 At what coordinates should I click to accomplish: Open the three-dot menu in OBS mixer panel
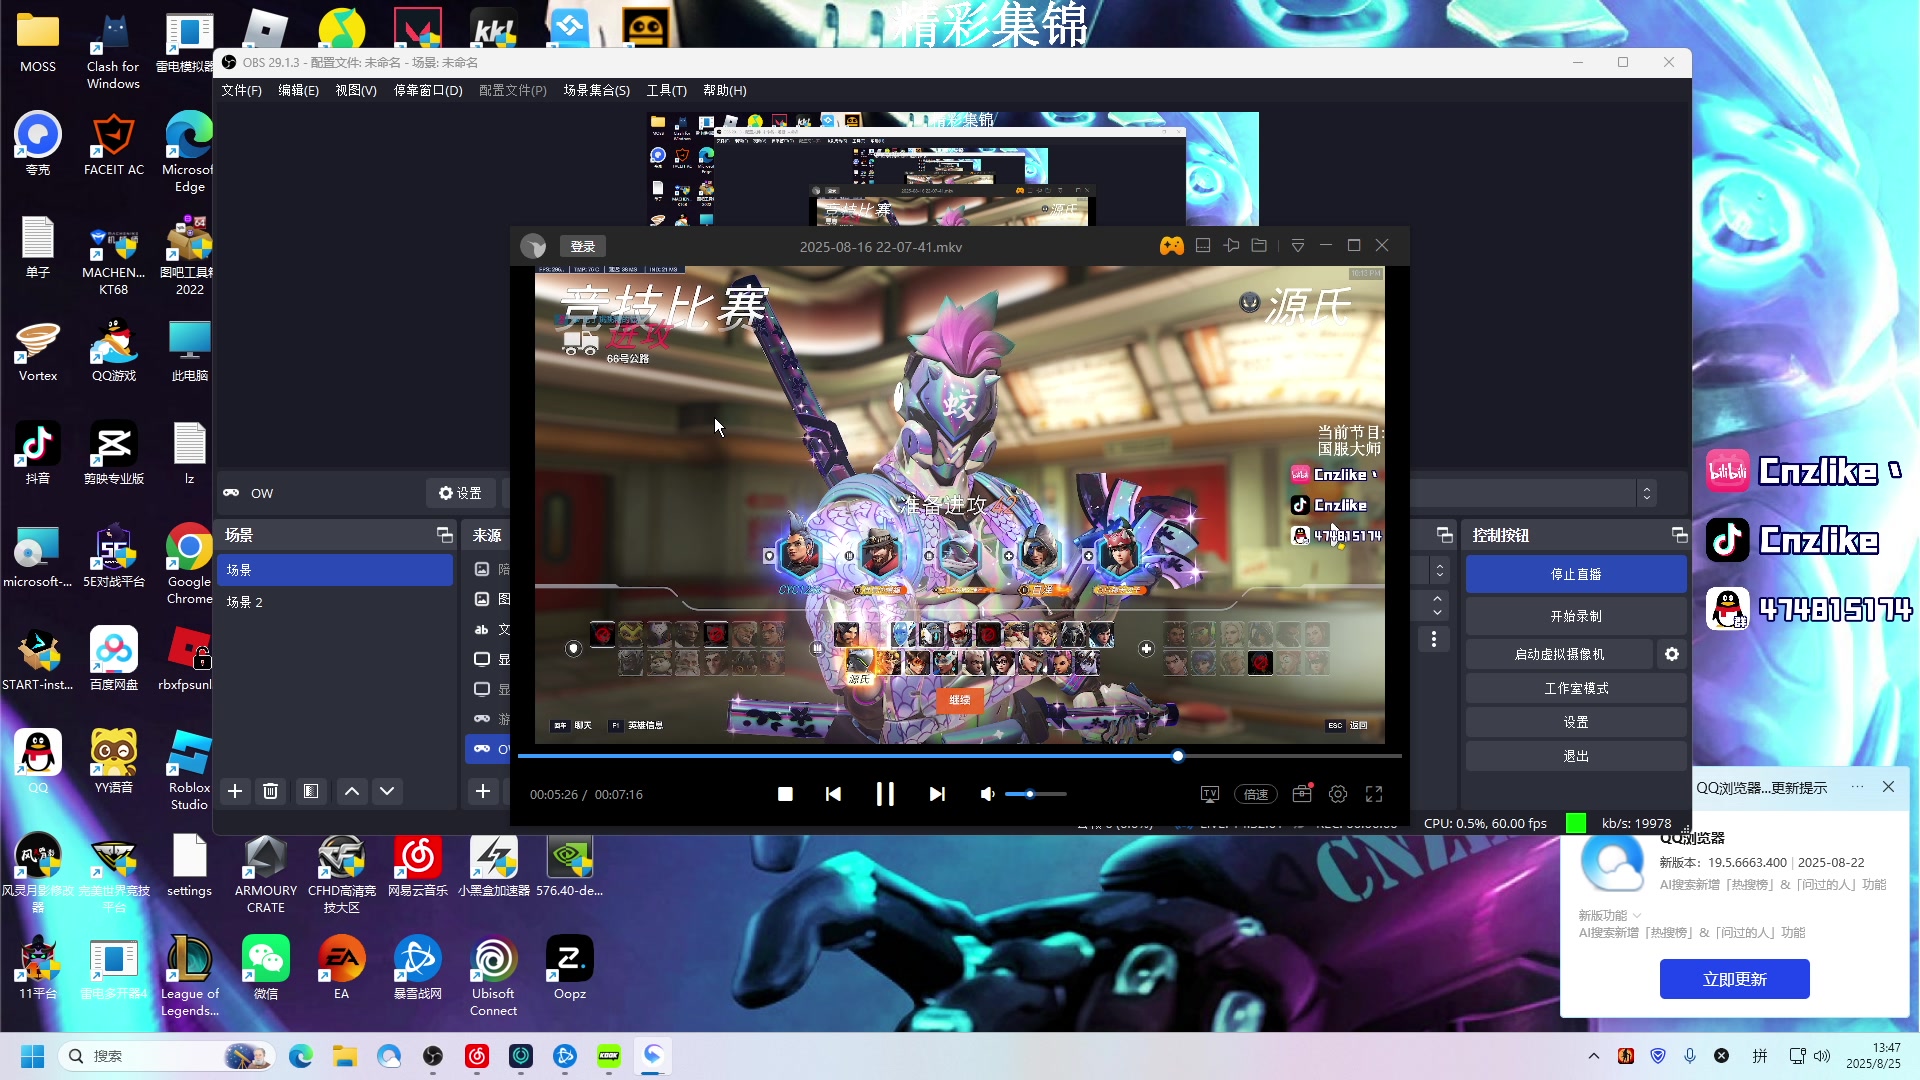pyautogui.click(x=1434, y=639)
